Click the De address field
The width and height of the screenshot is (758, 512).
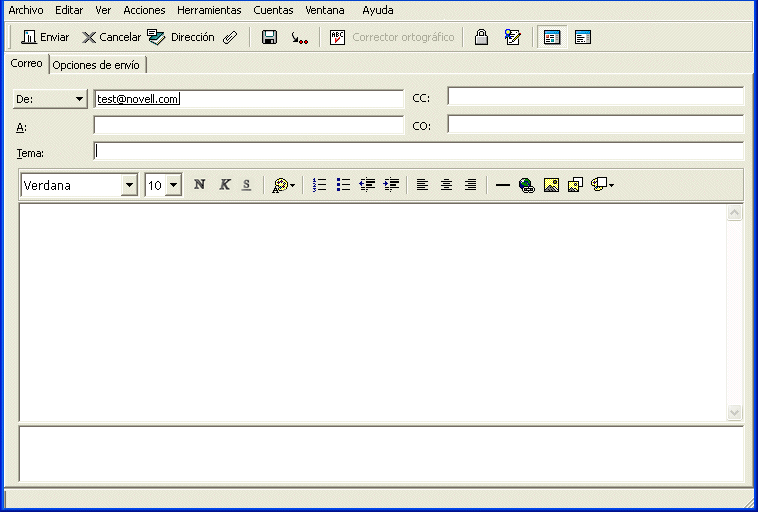(248, 99)
